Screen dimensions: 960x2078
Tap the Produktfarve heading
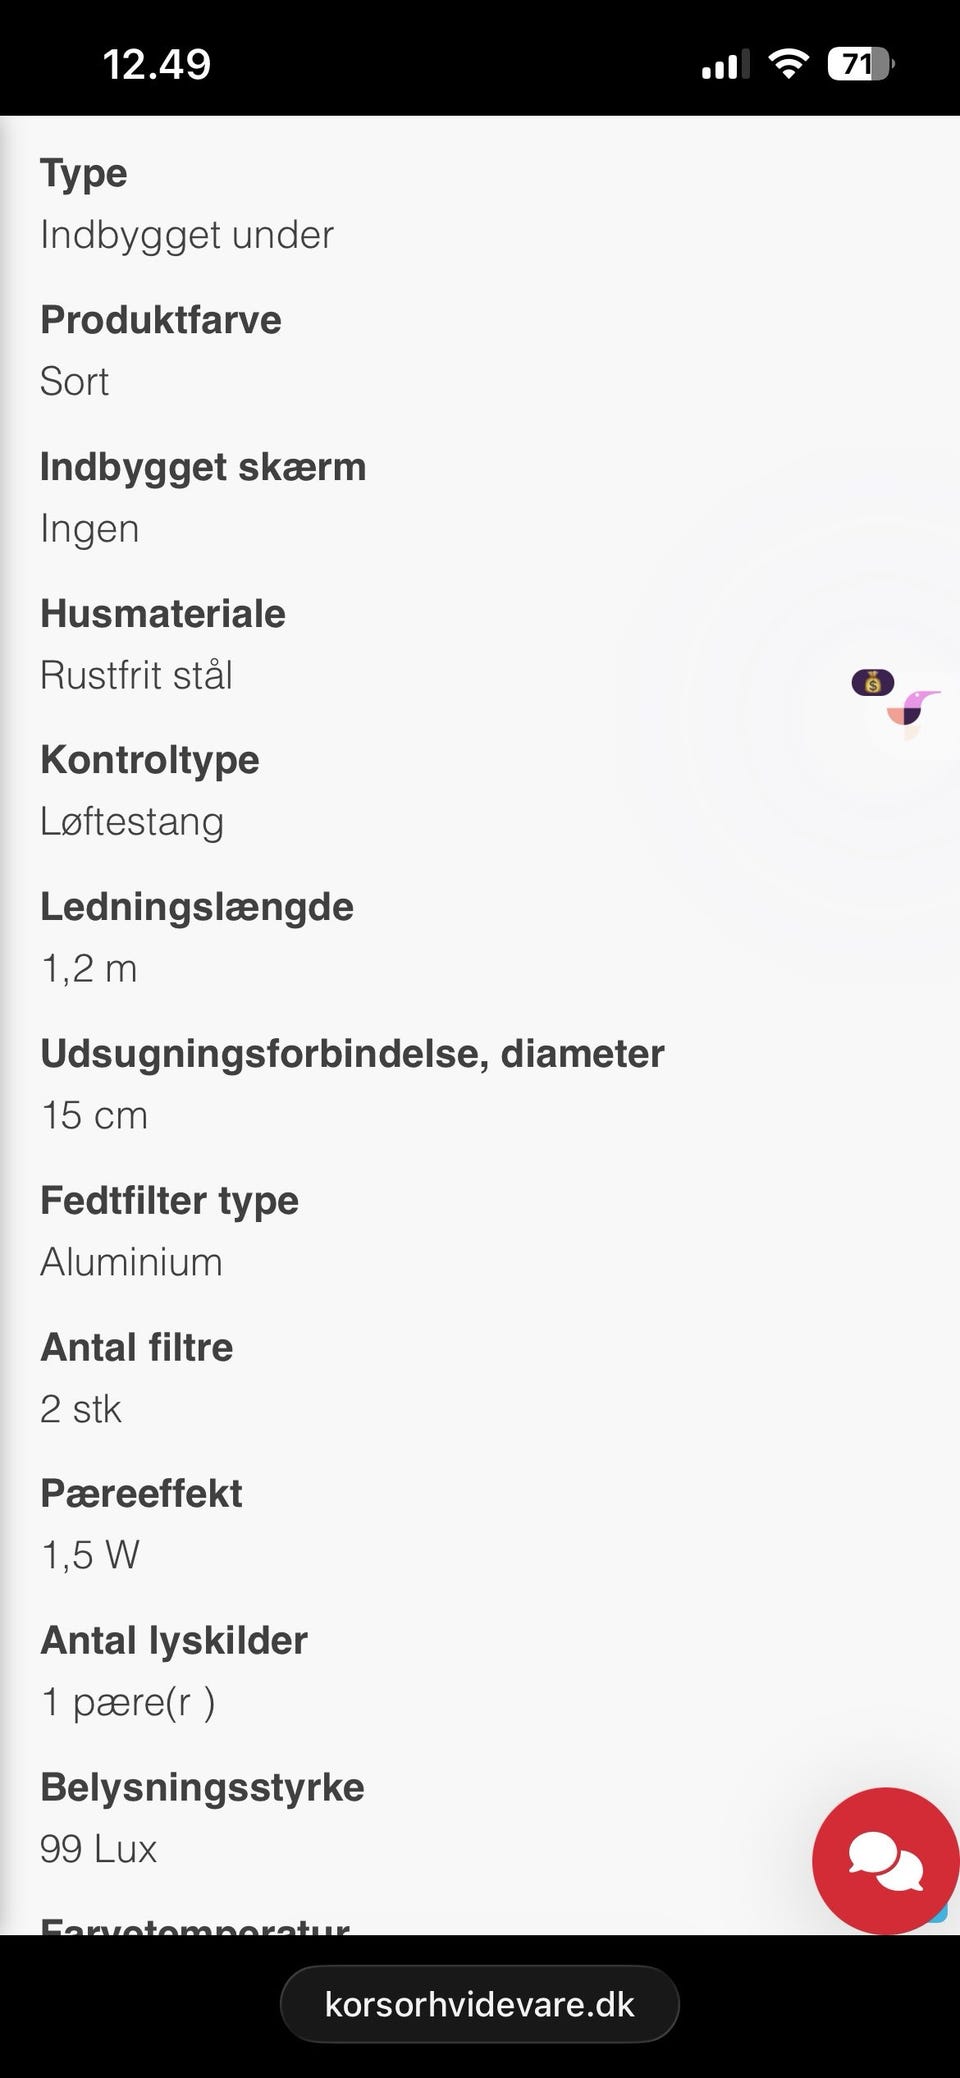(161, 320)
